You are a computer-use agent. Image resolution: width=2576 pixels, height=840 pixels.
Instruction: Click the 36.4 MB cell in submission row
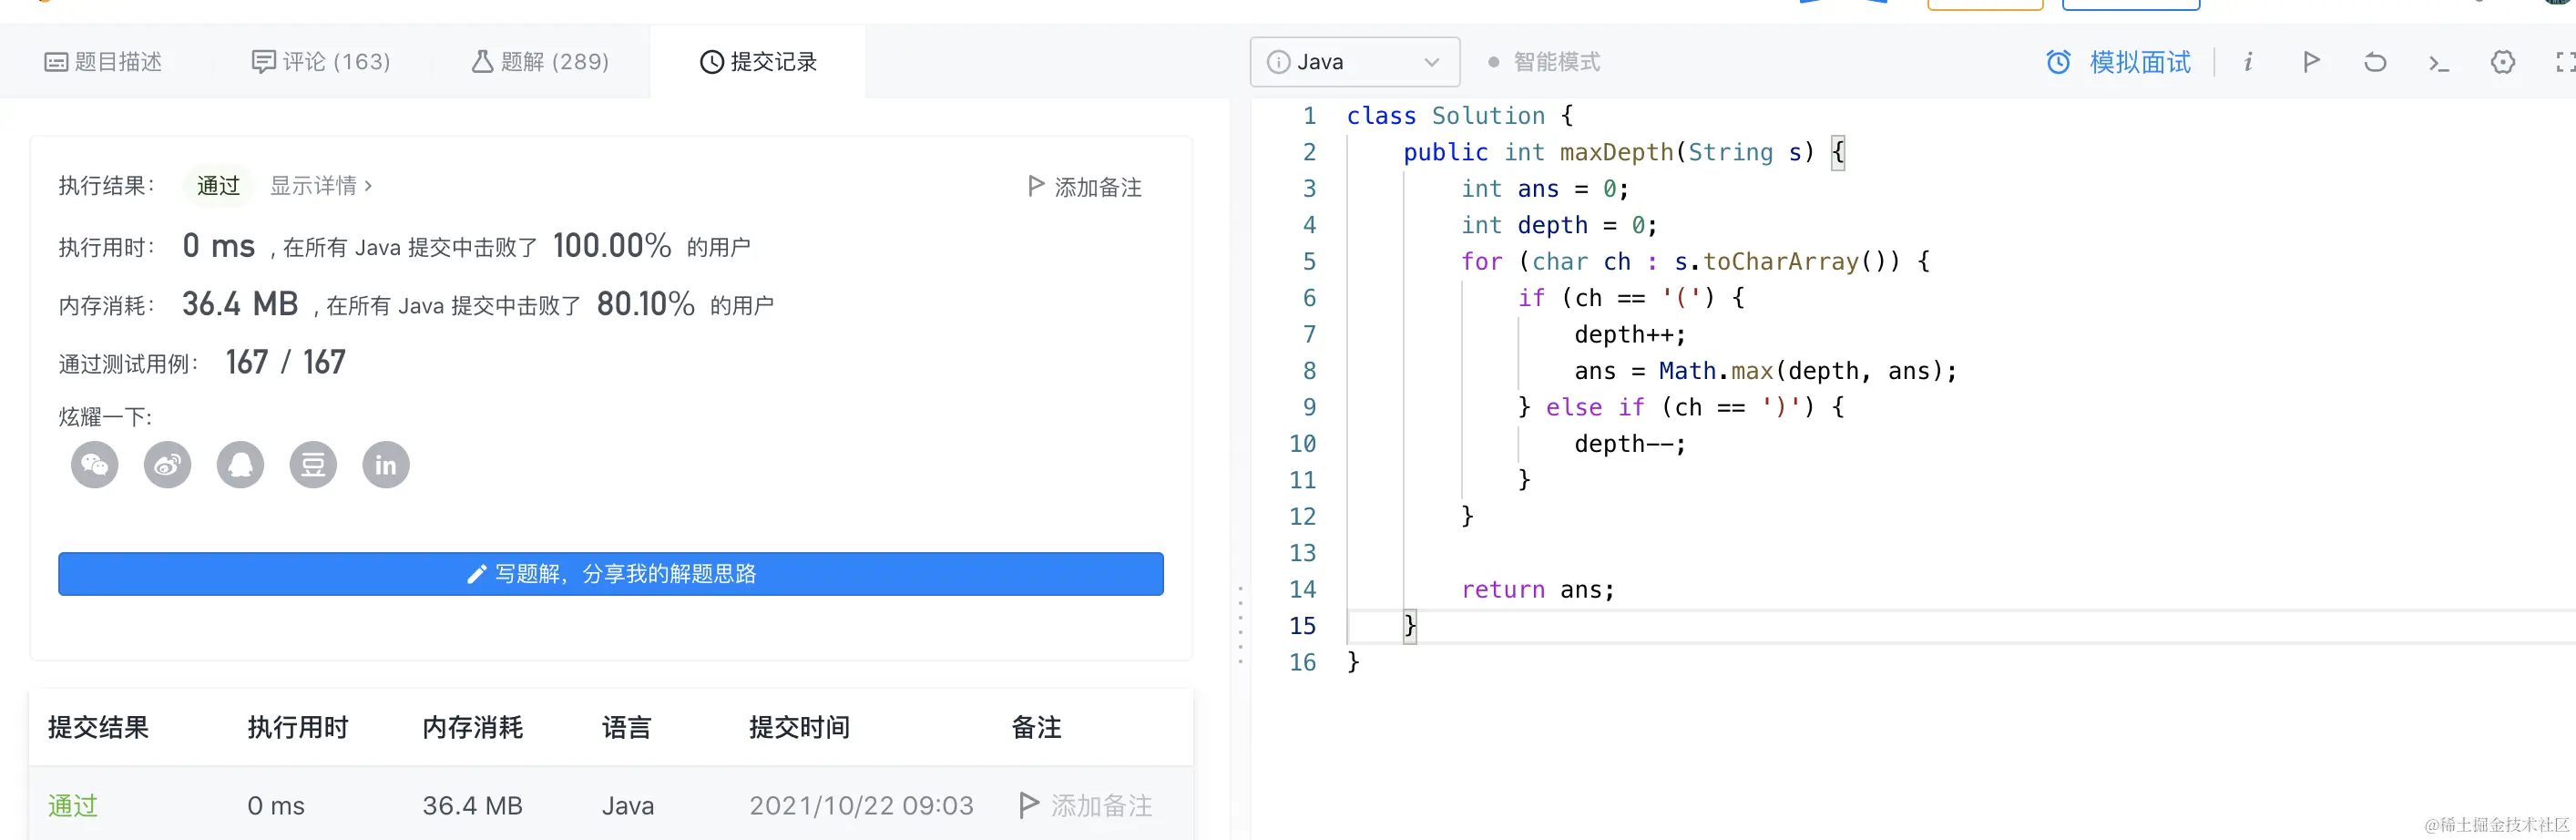pyautogui.click(x=472, y=806)
